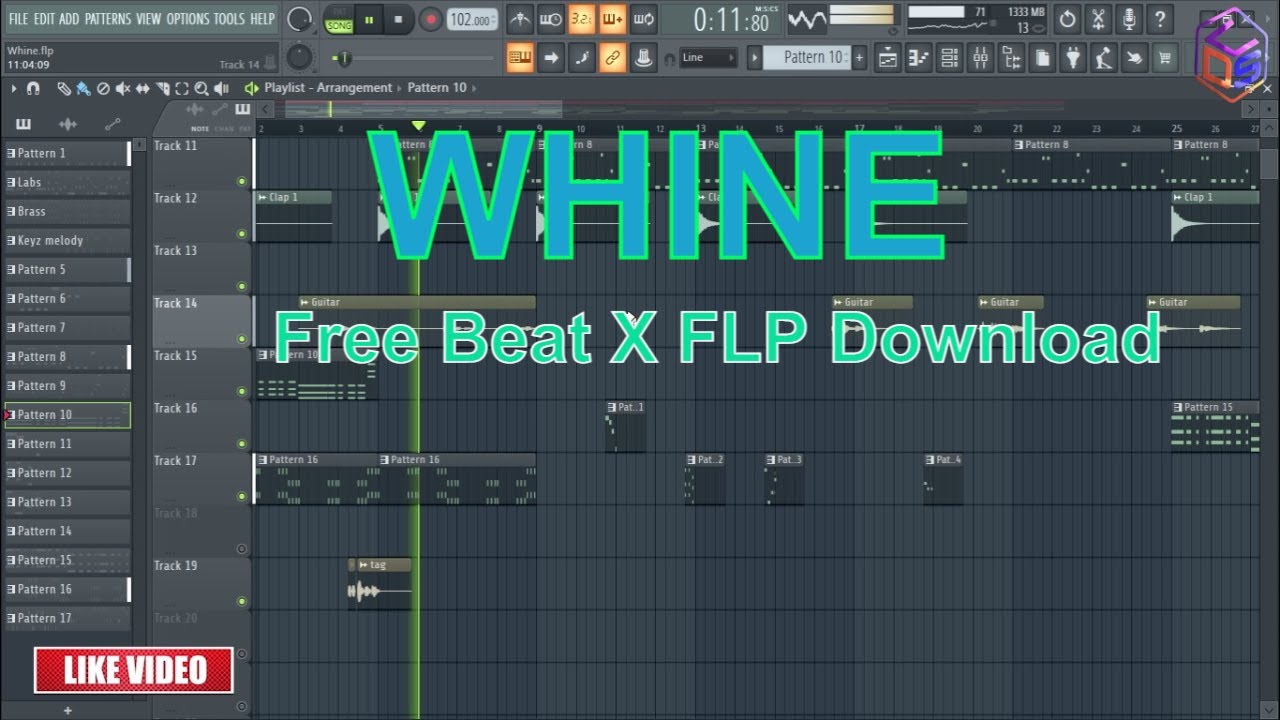Open the Browser view icon

pos(1011,58)
